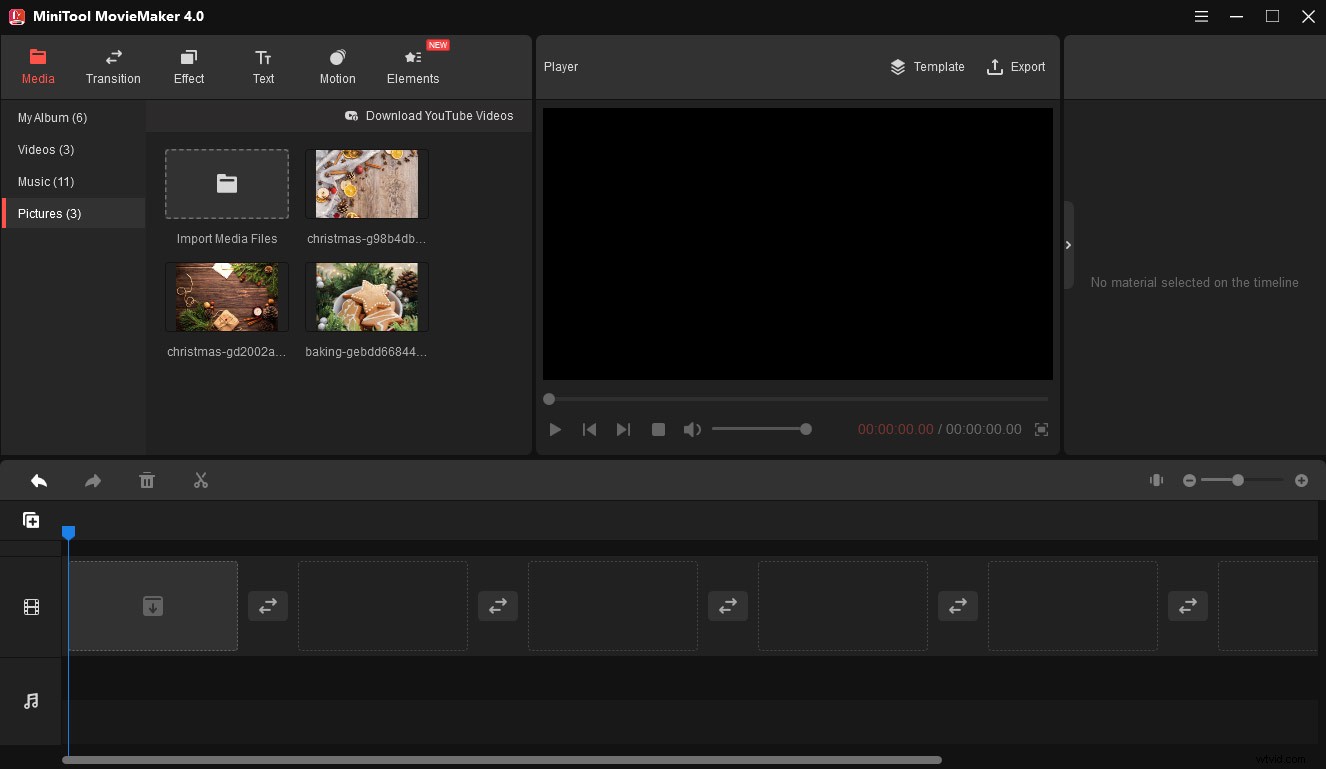Click the fullscreen icon in the Player controls
The height and width of the screenshot is (769, 1326).
tap(1041, 429)
